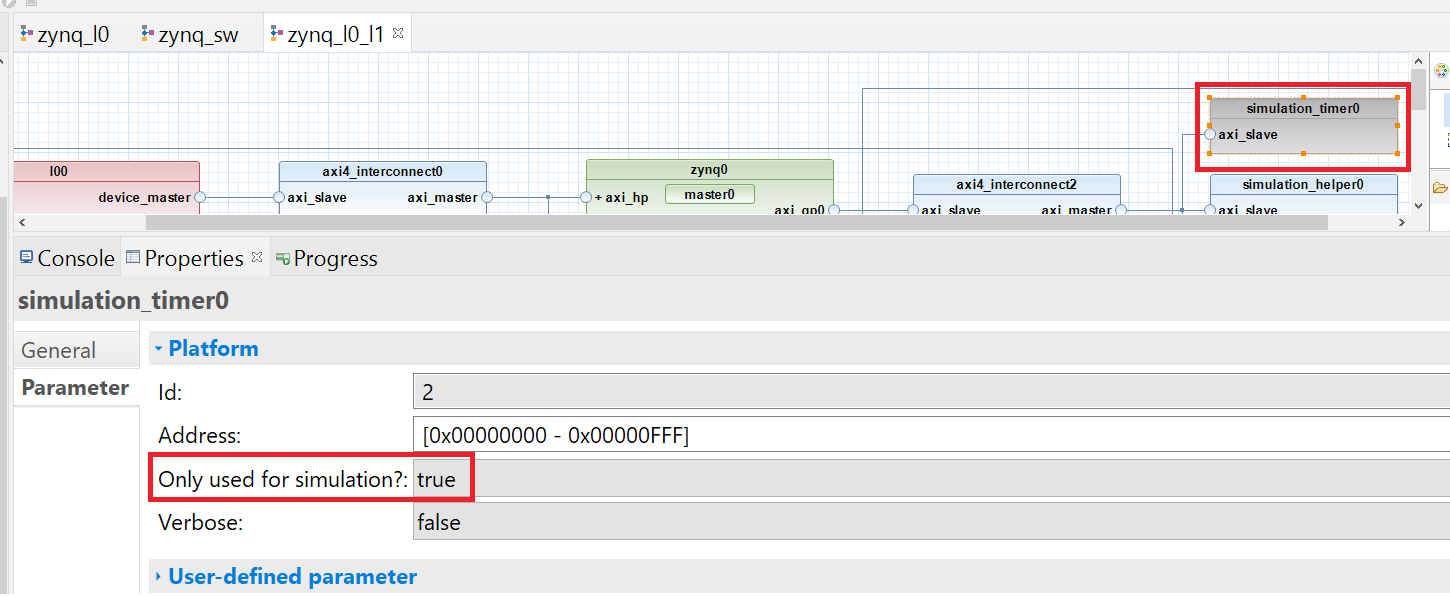Click axi_slave port circle on simulation_timer0
This screenshot has height=596, width=1450.
(1210, 134)
